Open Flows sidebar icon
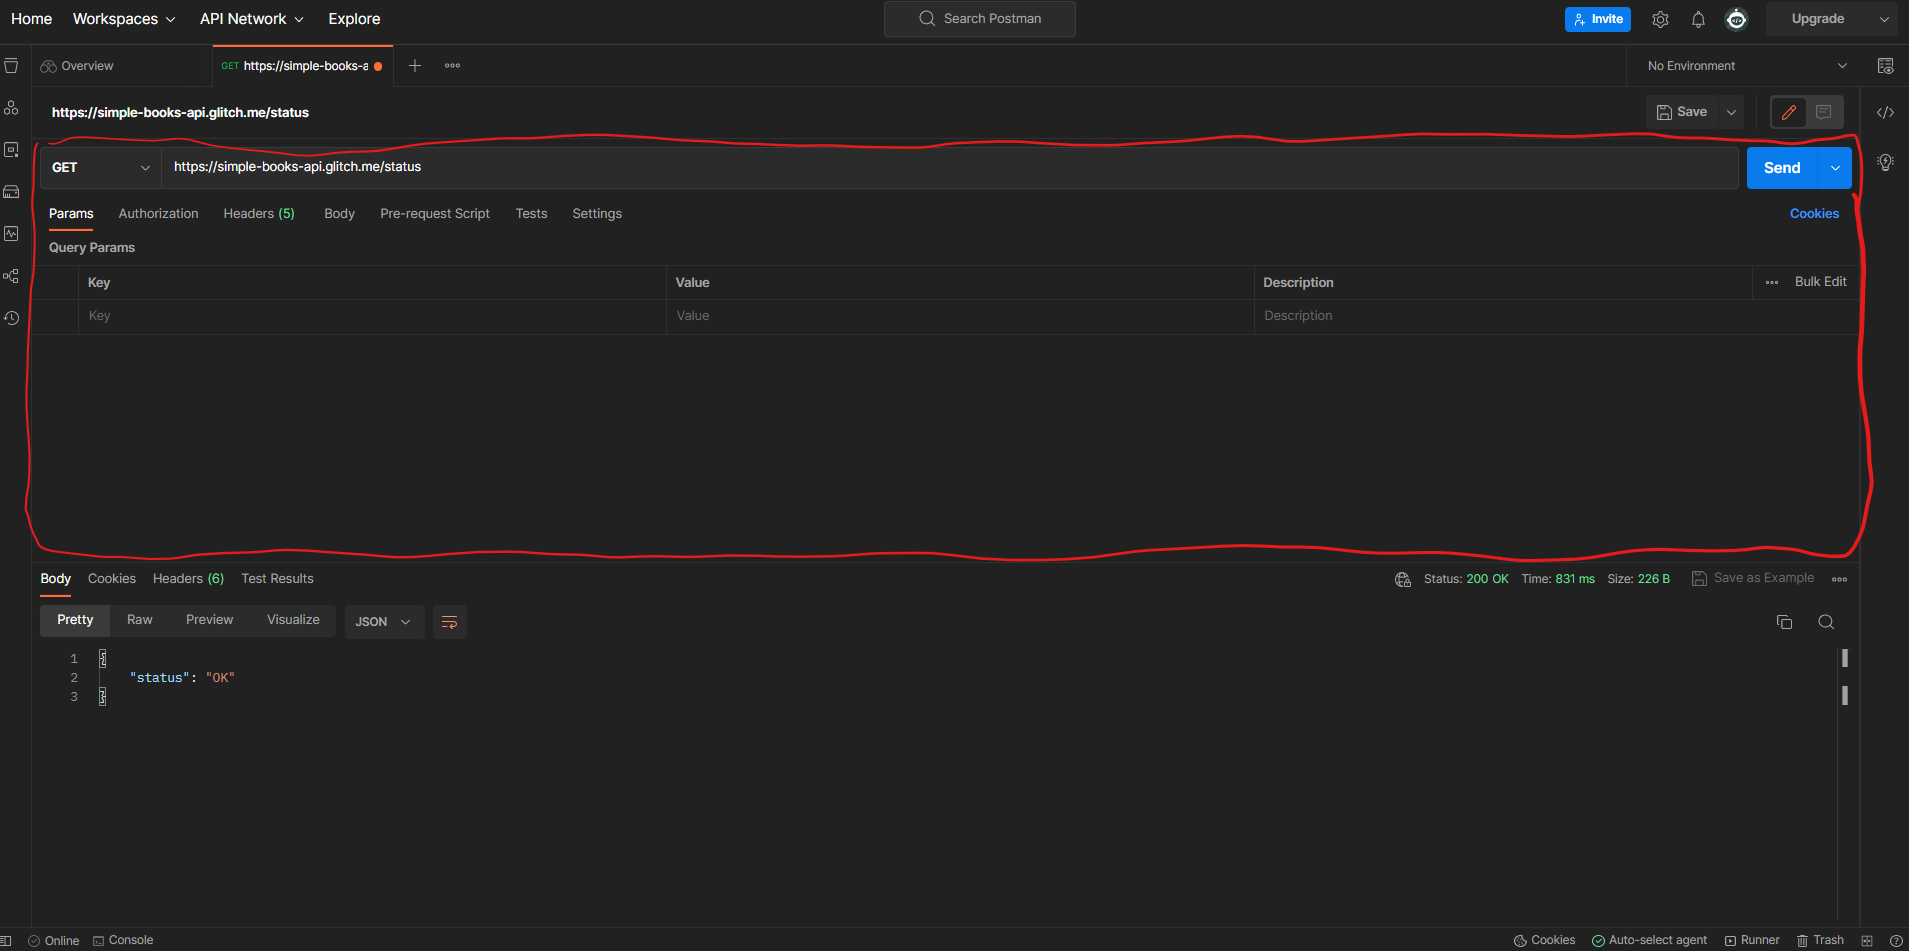The height and width of the screenshot is (951, 1909). [x=11, y=276]
